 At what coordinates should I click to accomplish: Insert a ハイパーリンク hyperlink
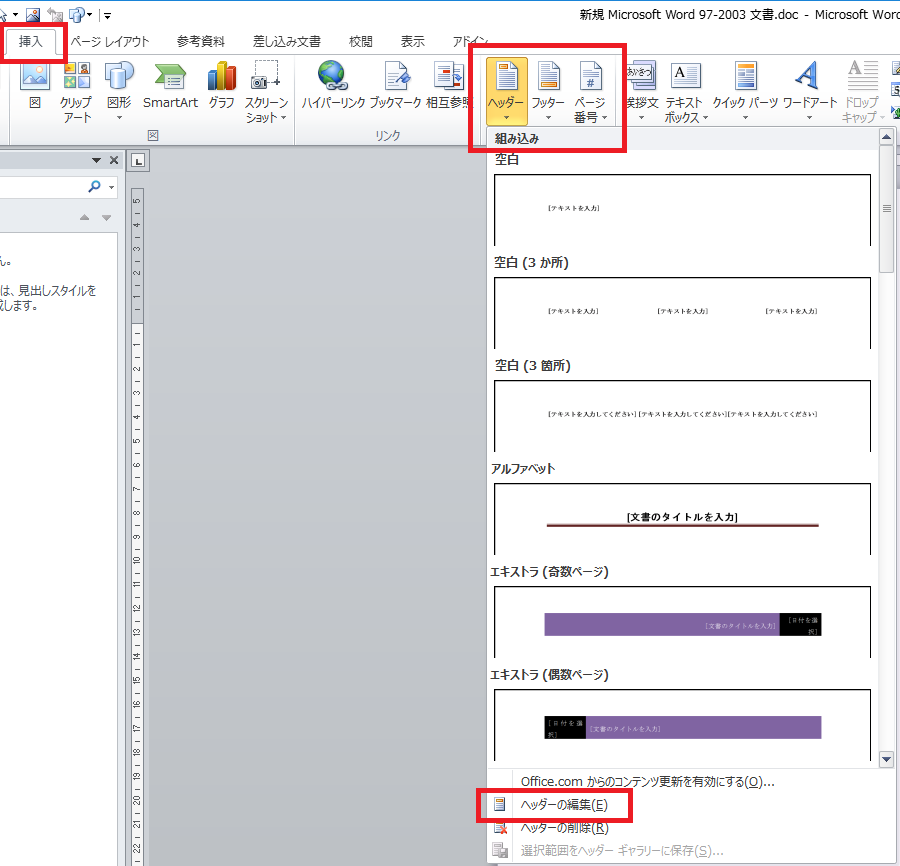pos(333,86)
